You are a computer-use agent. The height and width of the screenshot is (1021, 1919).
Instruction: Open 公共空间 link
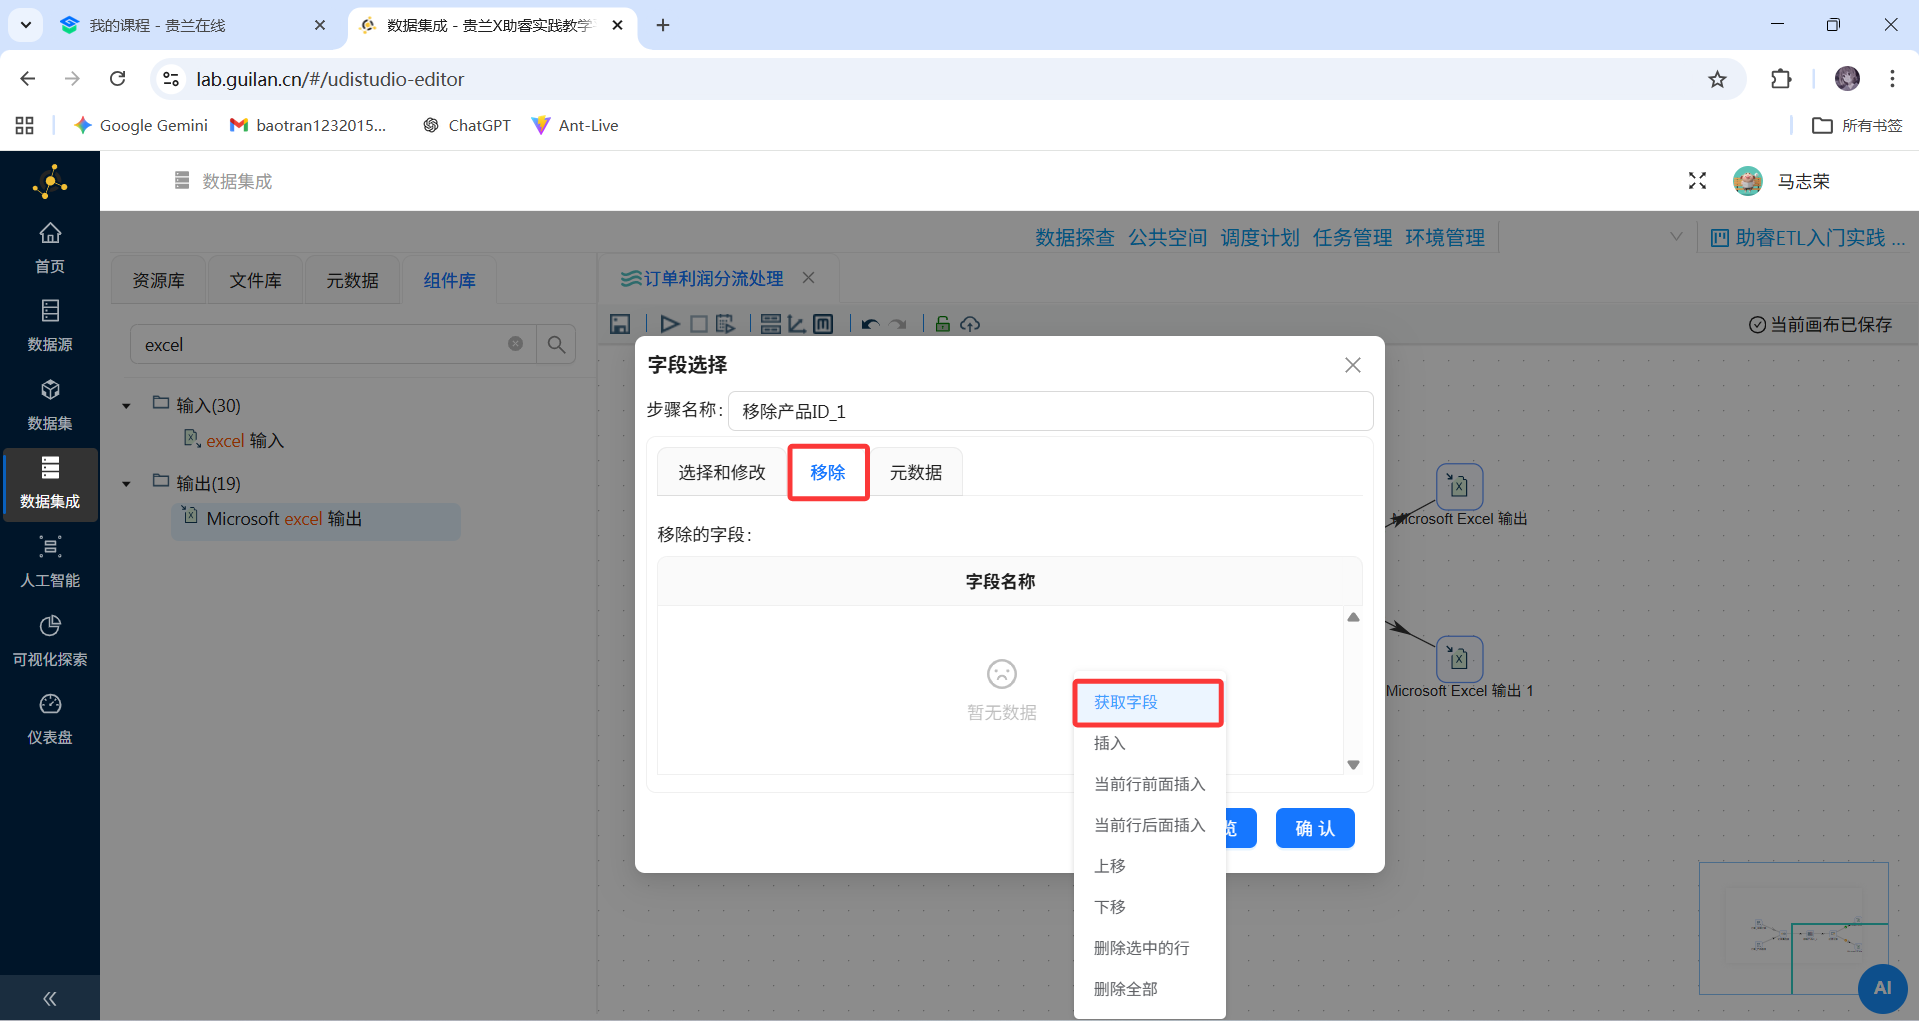[1167, 238]
